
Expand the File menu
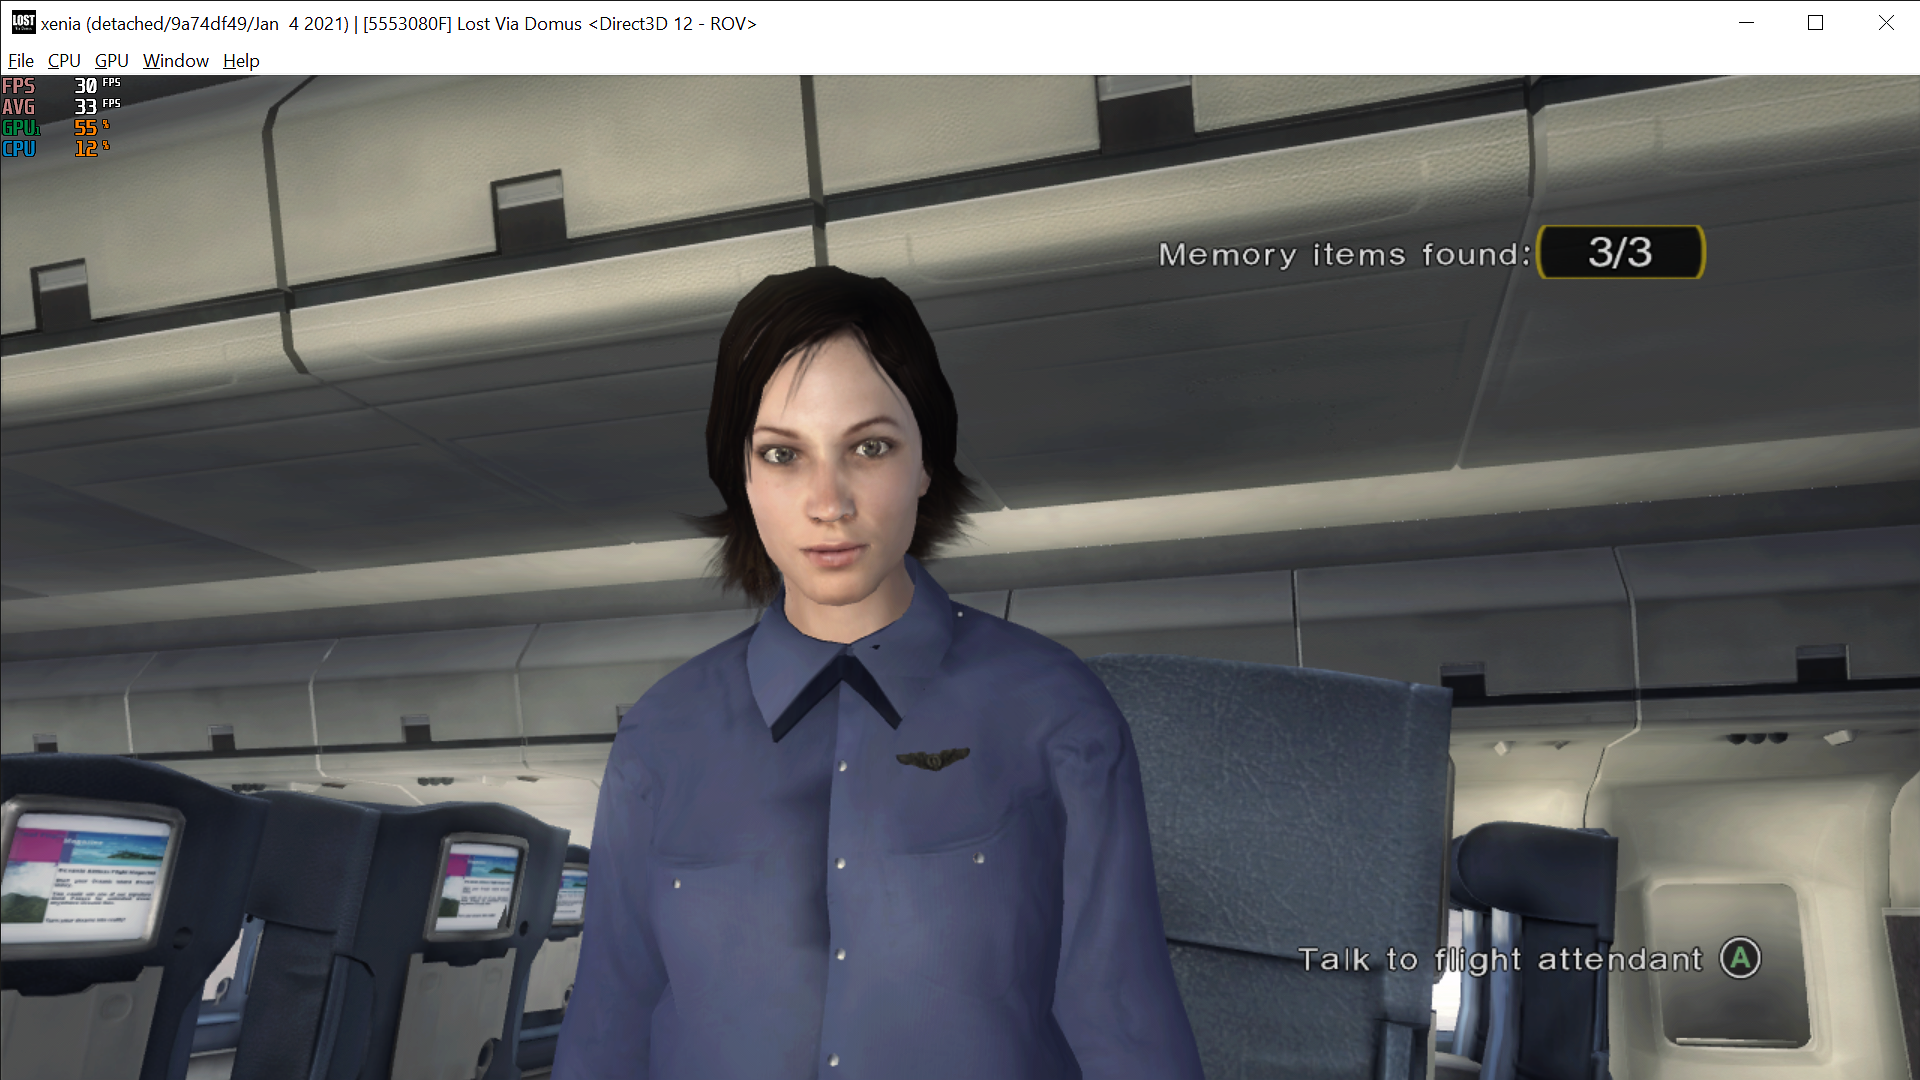click(x=20, y=61)
